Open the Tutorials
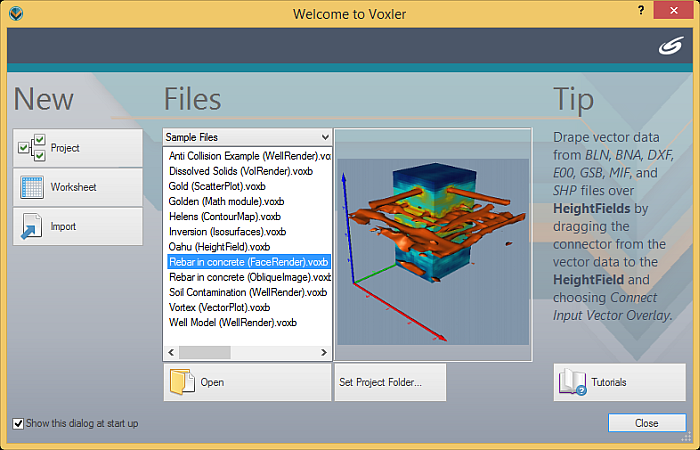 tap(620, 382)
